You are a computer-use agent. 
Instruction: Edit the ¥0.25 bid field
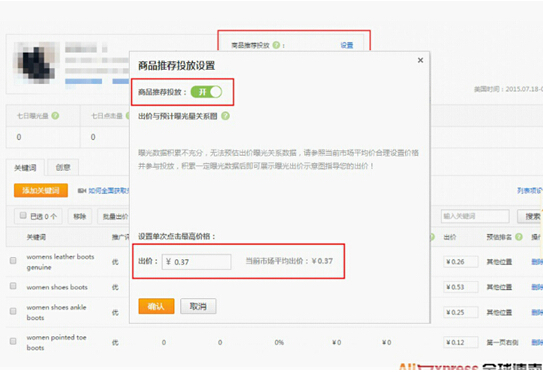tap(461, 312)
